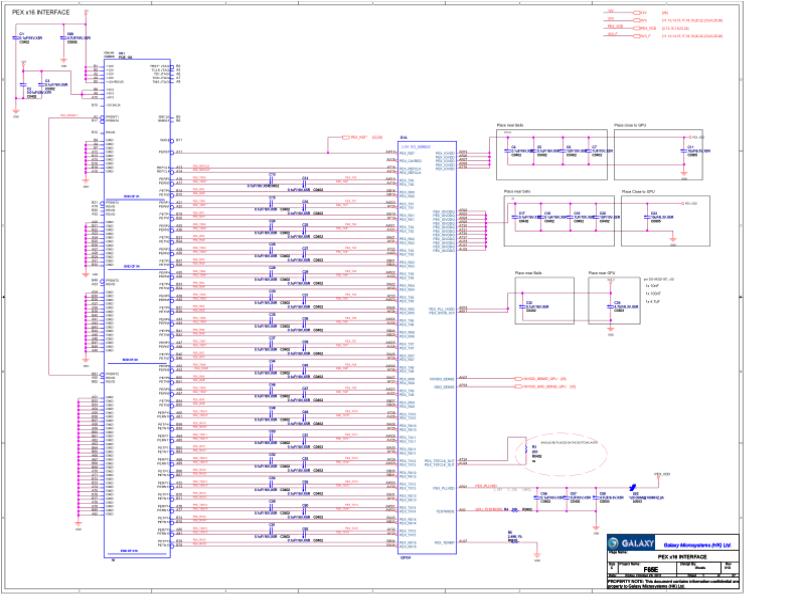
Task: Click the Galaxy logo in title block
Action: pos(632,543)
